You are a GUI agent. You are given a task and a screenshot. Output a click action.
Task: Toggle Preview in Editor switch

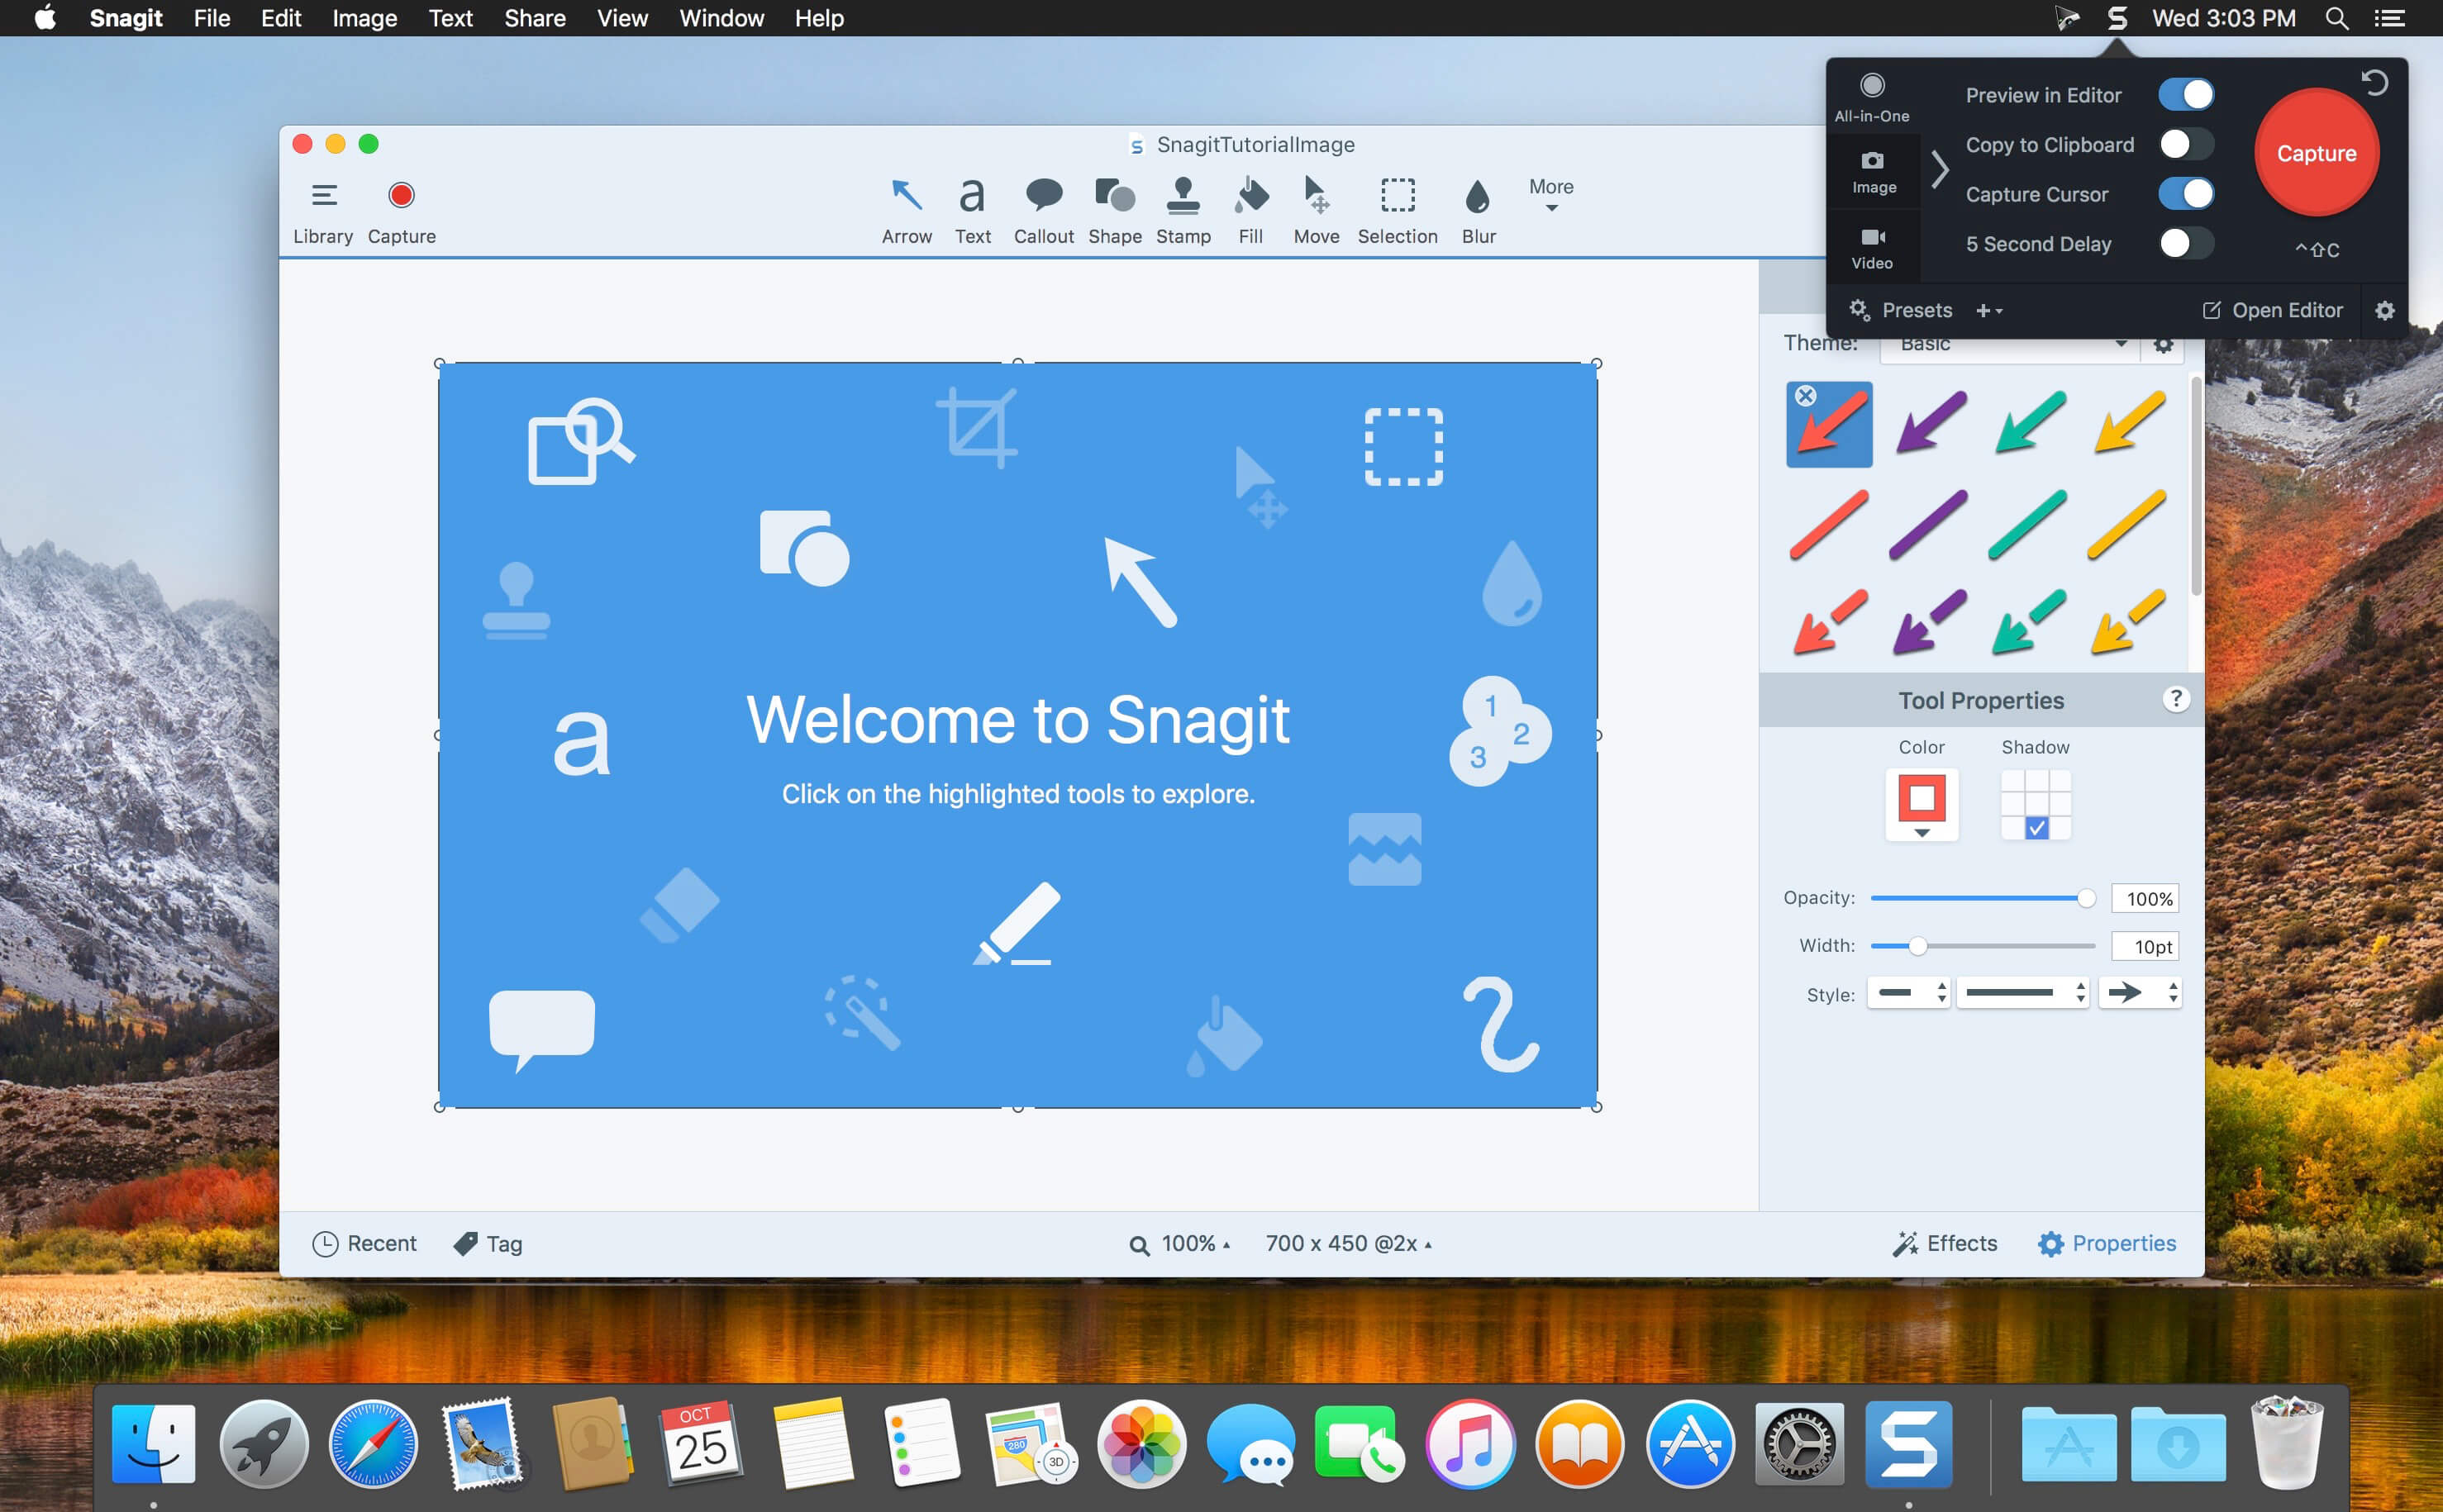(x=2185, y=94)
